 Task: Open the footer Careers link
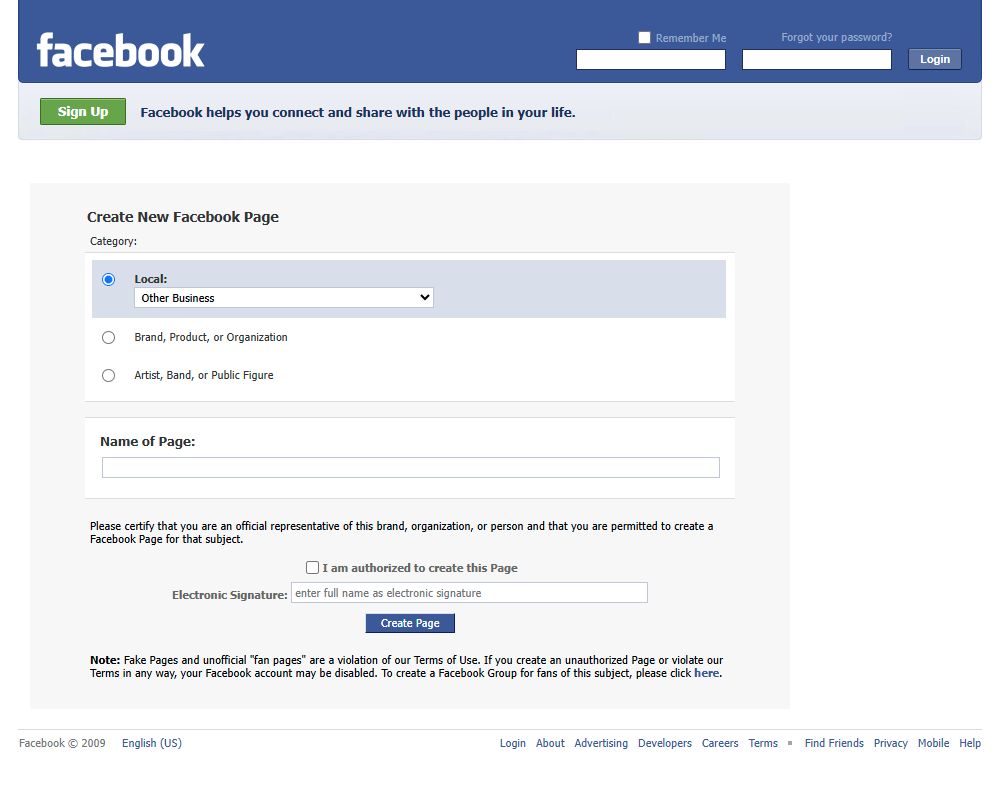[x=720, y=743]
